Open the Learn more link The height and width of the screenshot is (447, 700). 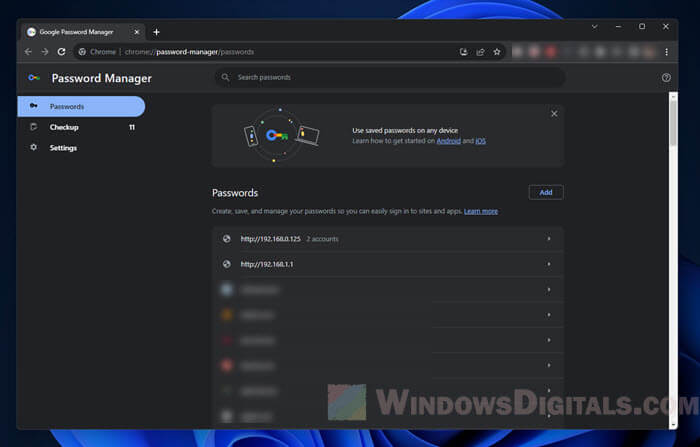click(x=481, y=211)
